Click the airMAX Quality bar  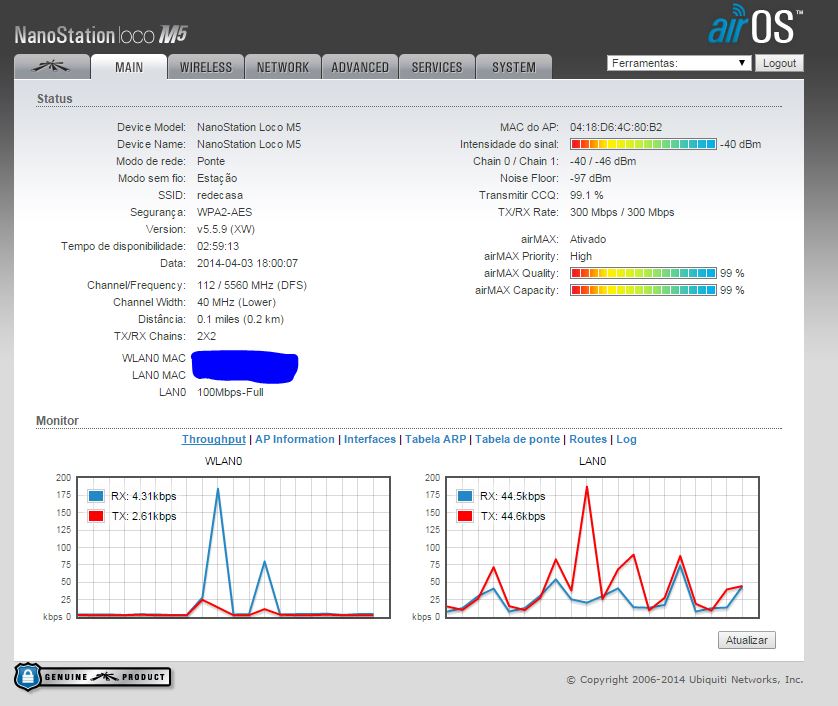pos(643,273)
